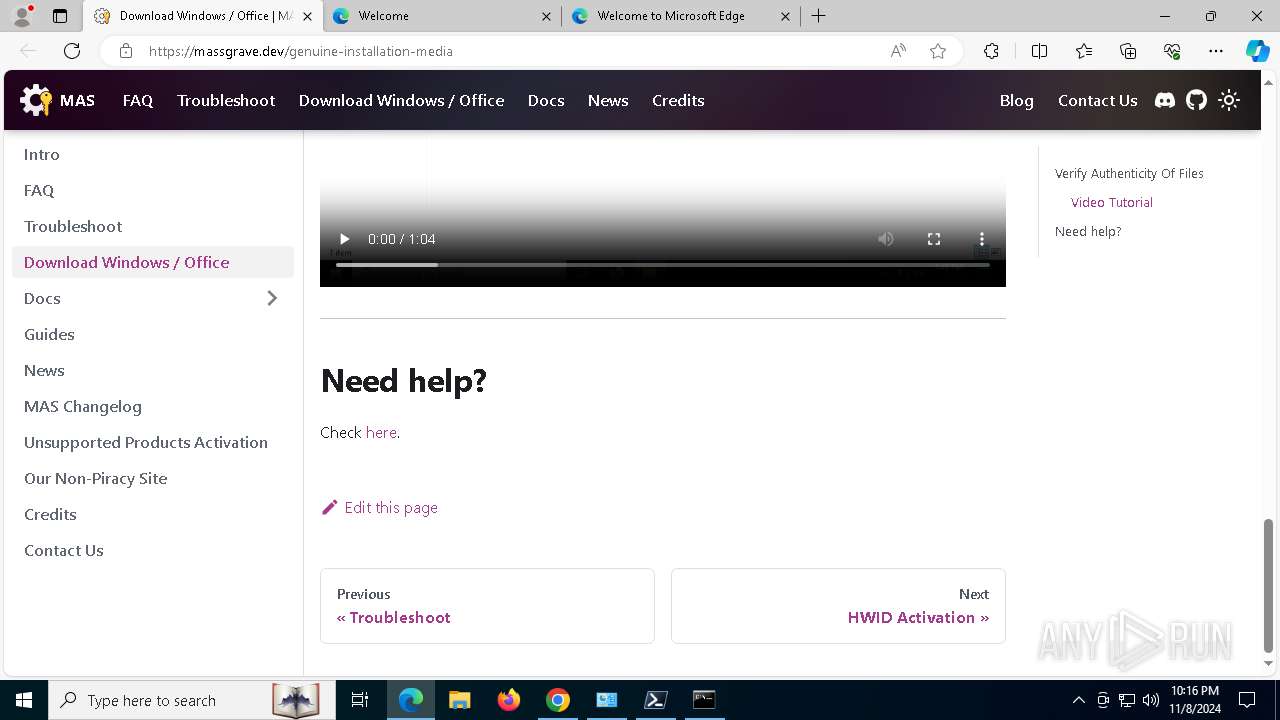Image resolution: width=1280 pixels, height=720 pixels.
Task: Open PowerShell from the taskbar
Action: [656, 700]
